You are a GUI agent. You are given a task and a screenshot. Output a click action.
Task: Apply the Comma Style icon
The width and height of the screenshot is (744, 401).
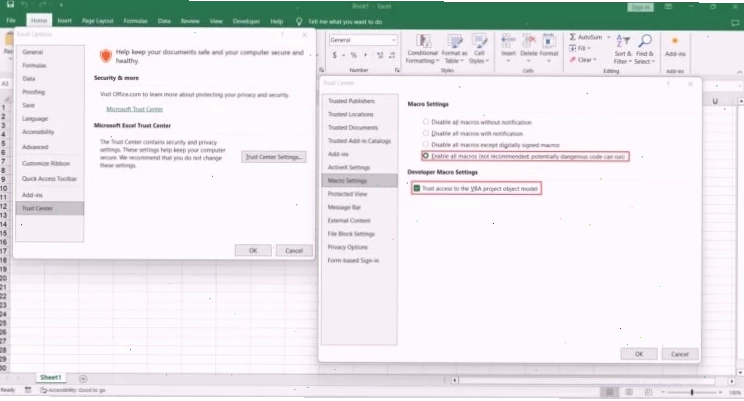365,56
